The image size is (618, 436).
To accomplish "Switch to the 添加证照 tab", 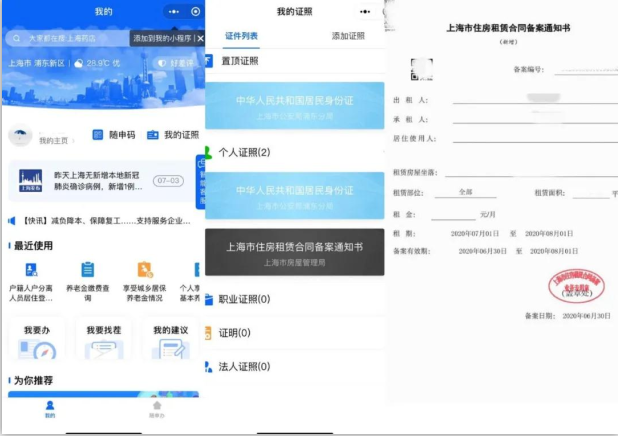I will pos(348,36).
